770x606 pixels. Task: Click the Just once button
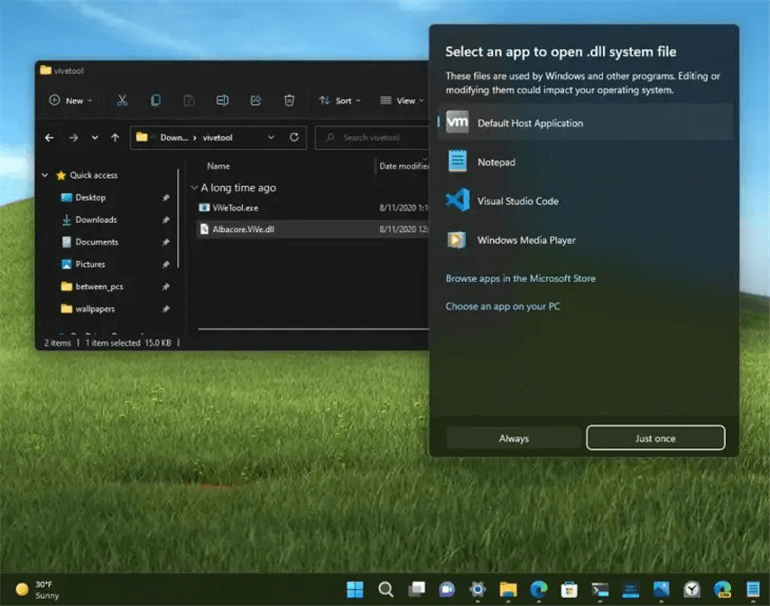656,438
